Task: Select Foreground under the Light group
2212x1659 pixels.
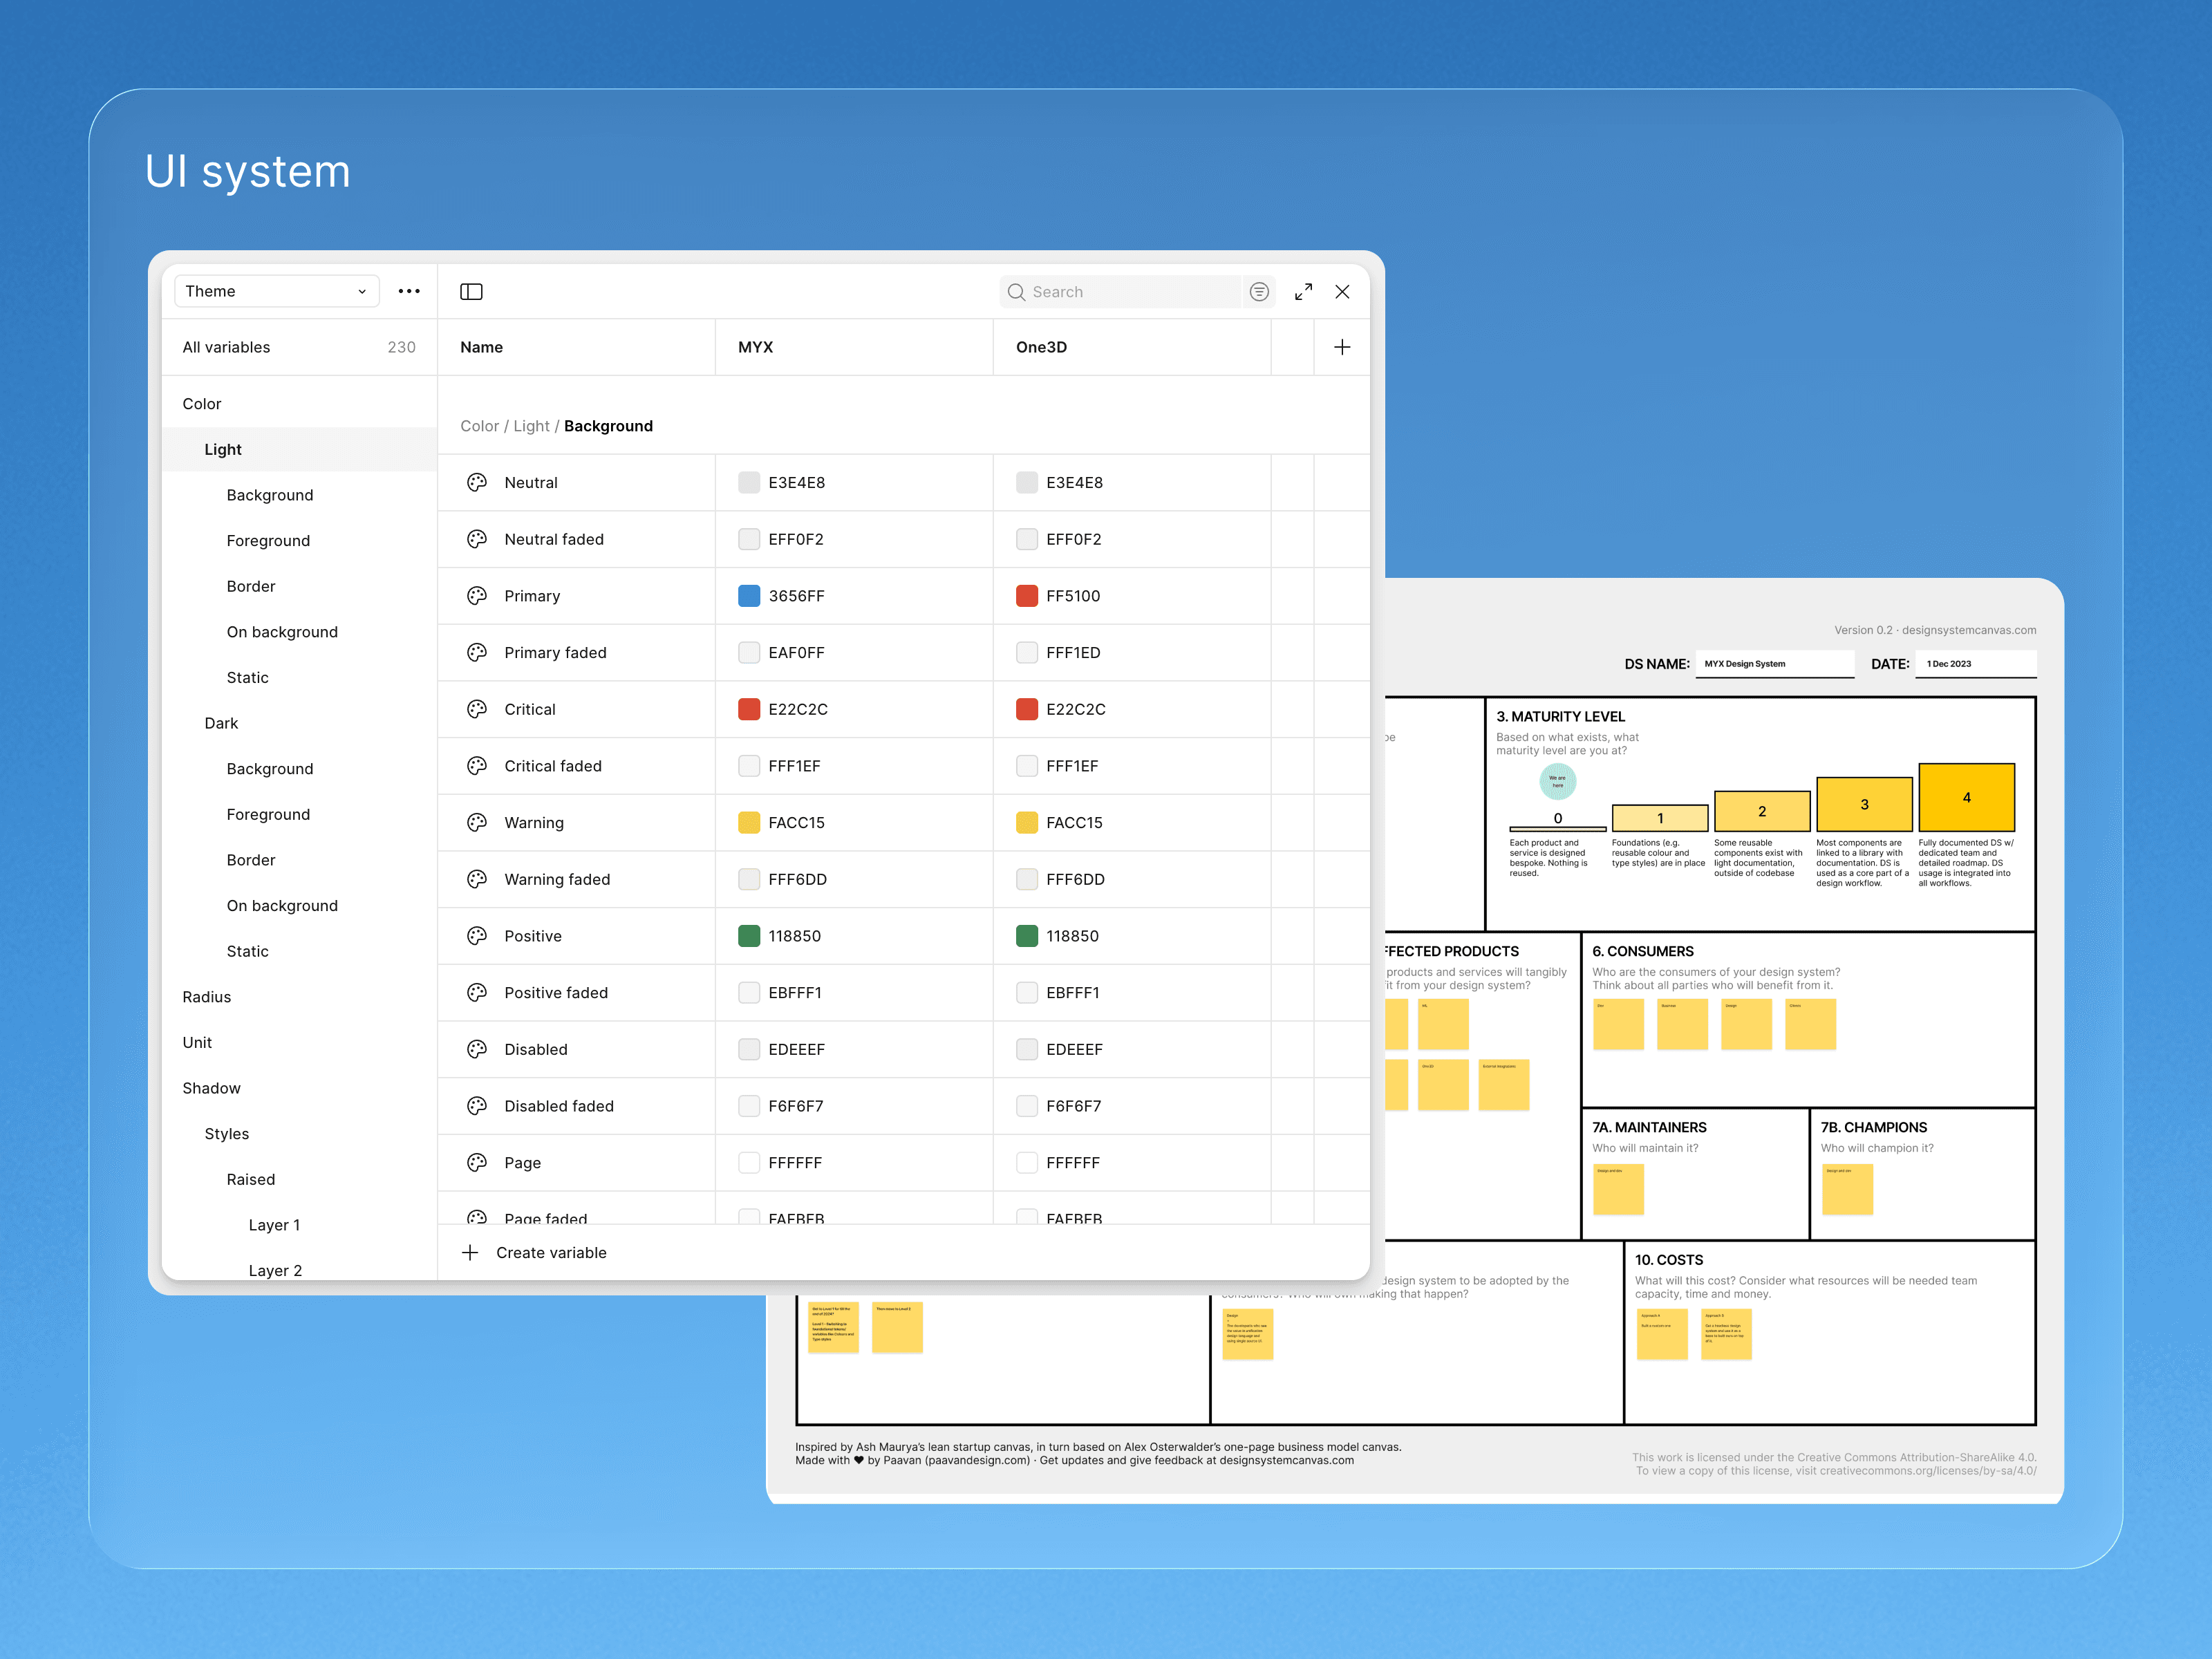Action: [268, 540]
